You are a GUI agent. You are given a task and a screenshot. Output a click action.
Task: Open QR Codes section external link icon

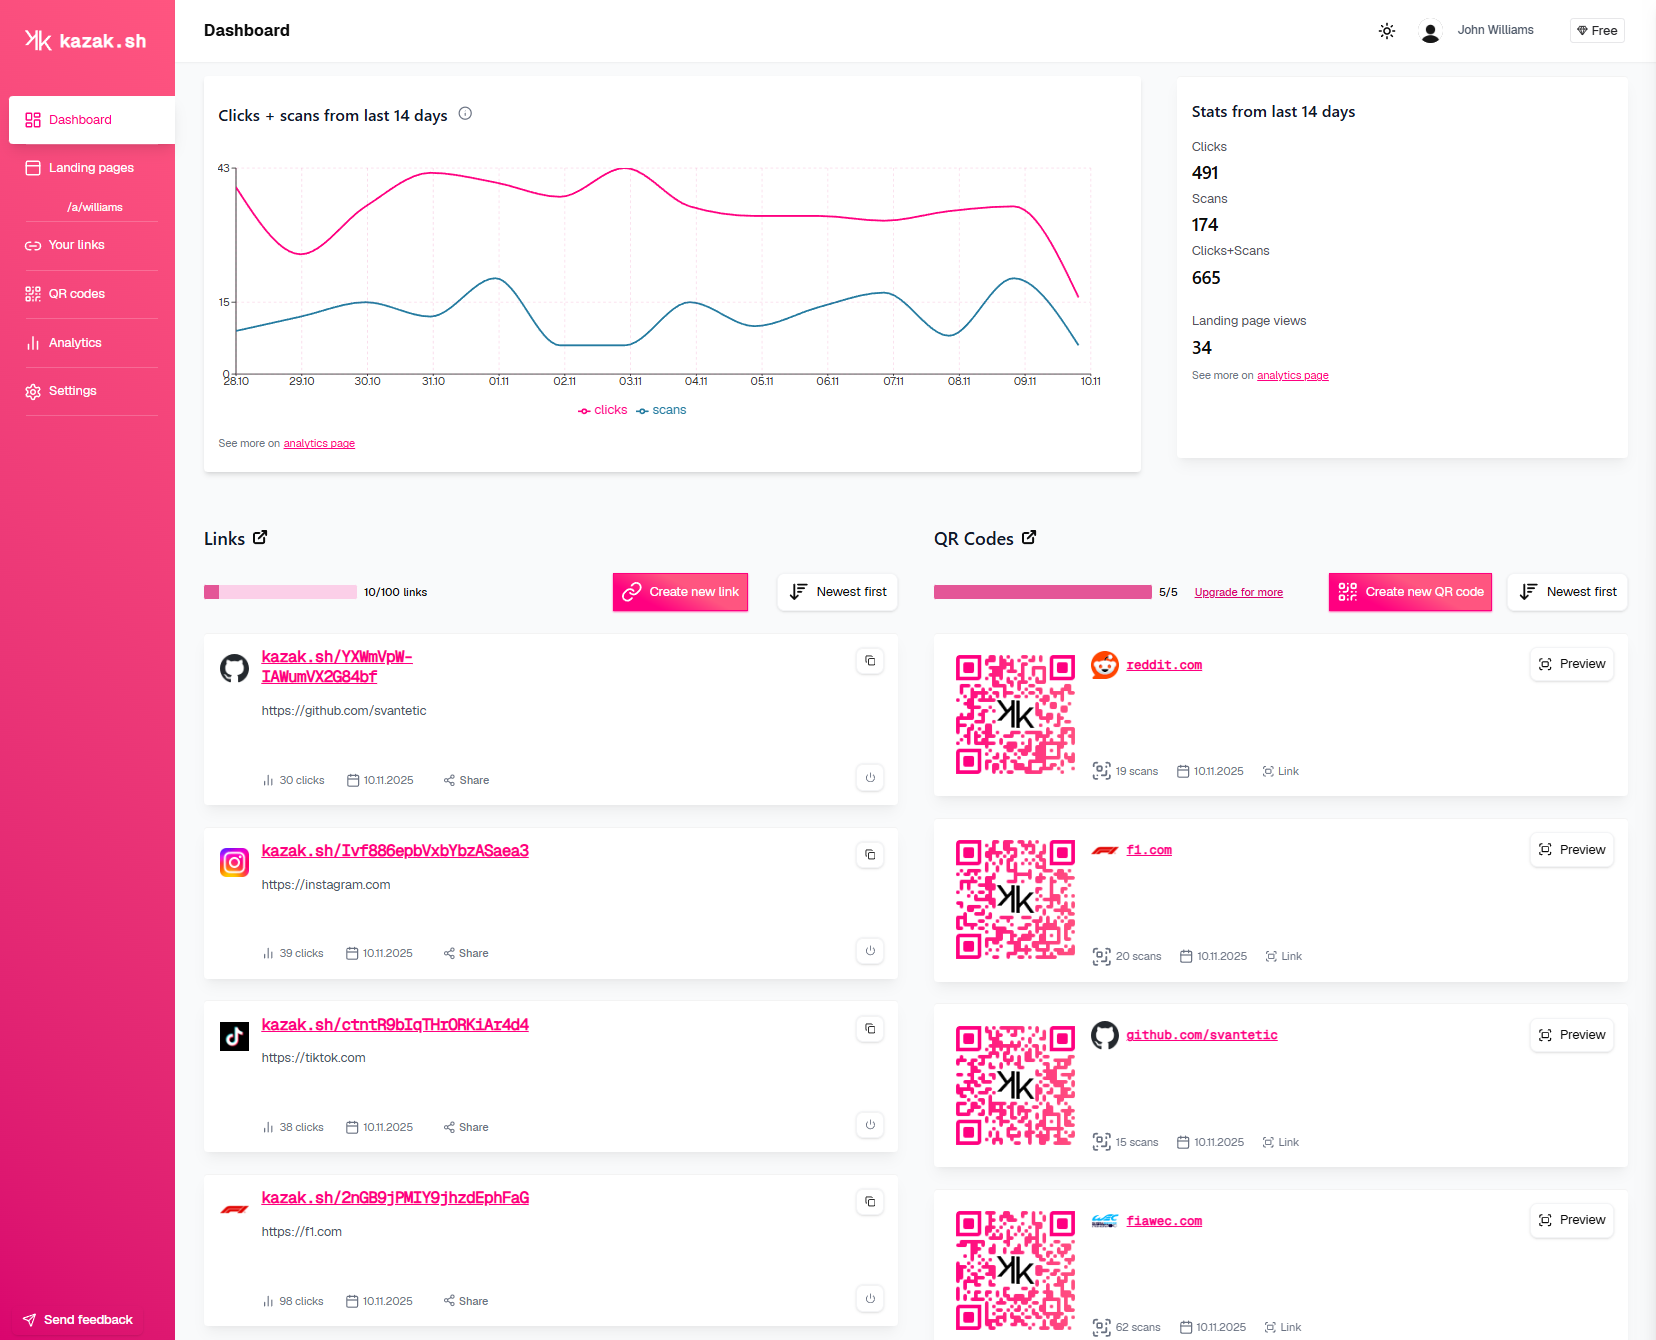(x=1029, y=538)
